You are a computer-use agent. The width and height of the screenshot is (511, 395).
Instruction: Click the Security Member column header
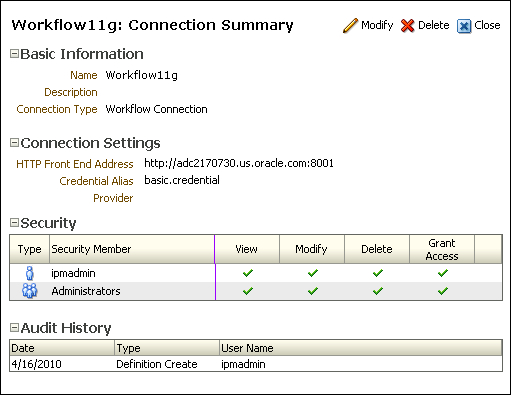coord(132,249)
